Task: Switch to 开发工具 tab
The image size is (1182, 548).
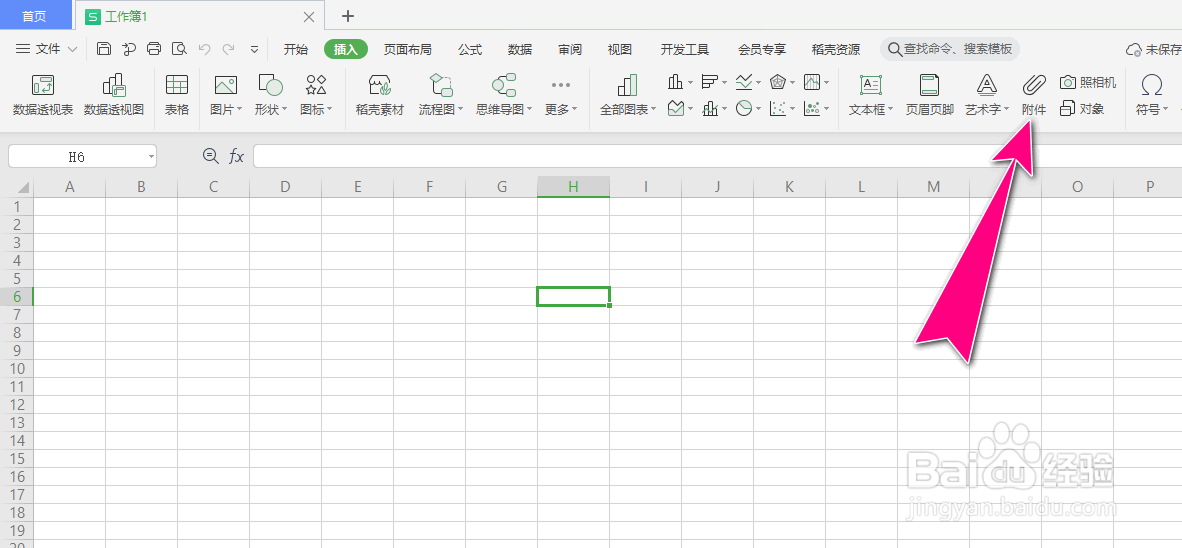Action: click(x=685, y=50)
